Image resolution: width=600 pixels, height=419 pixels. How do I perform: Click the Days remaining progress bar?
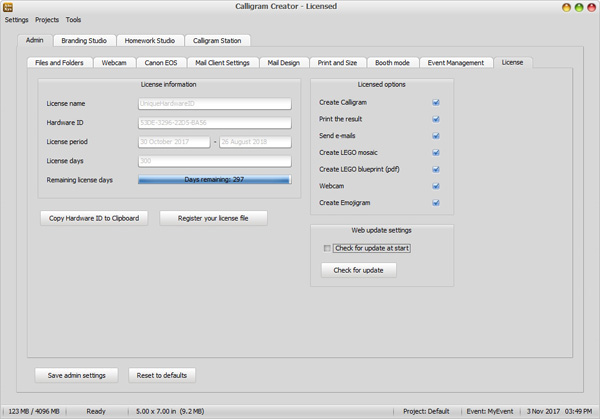coord(215,179)
